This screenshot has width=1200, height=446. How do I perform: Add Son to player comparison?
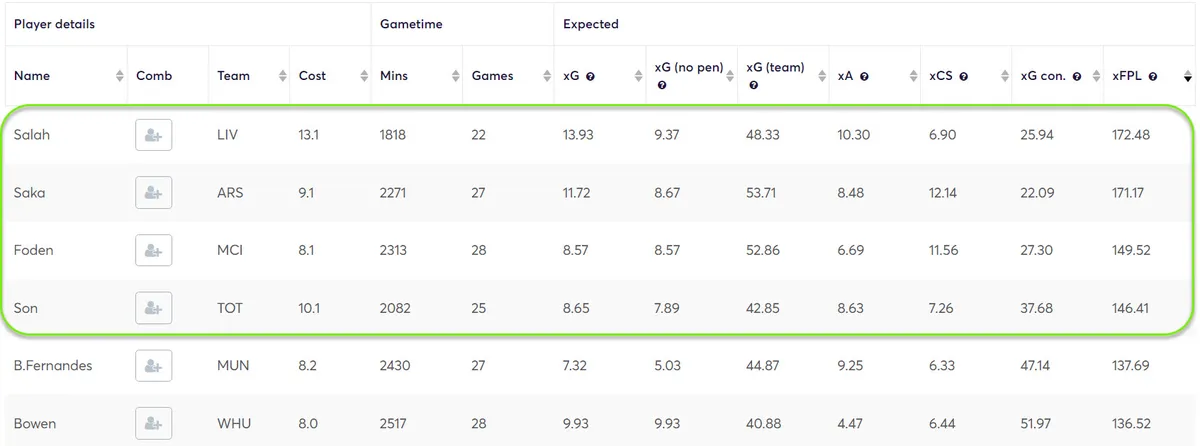point(153,308)
